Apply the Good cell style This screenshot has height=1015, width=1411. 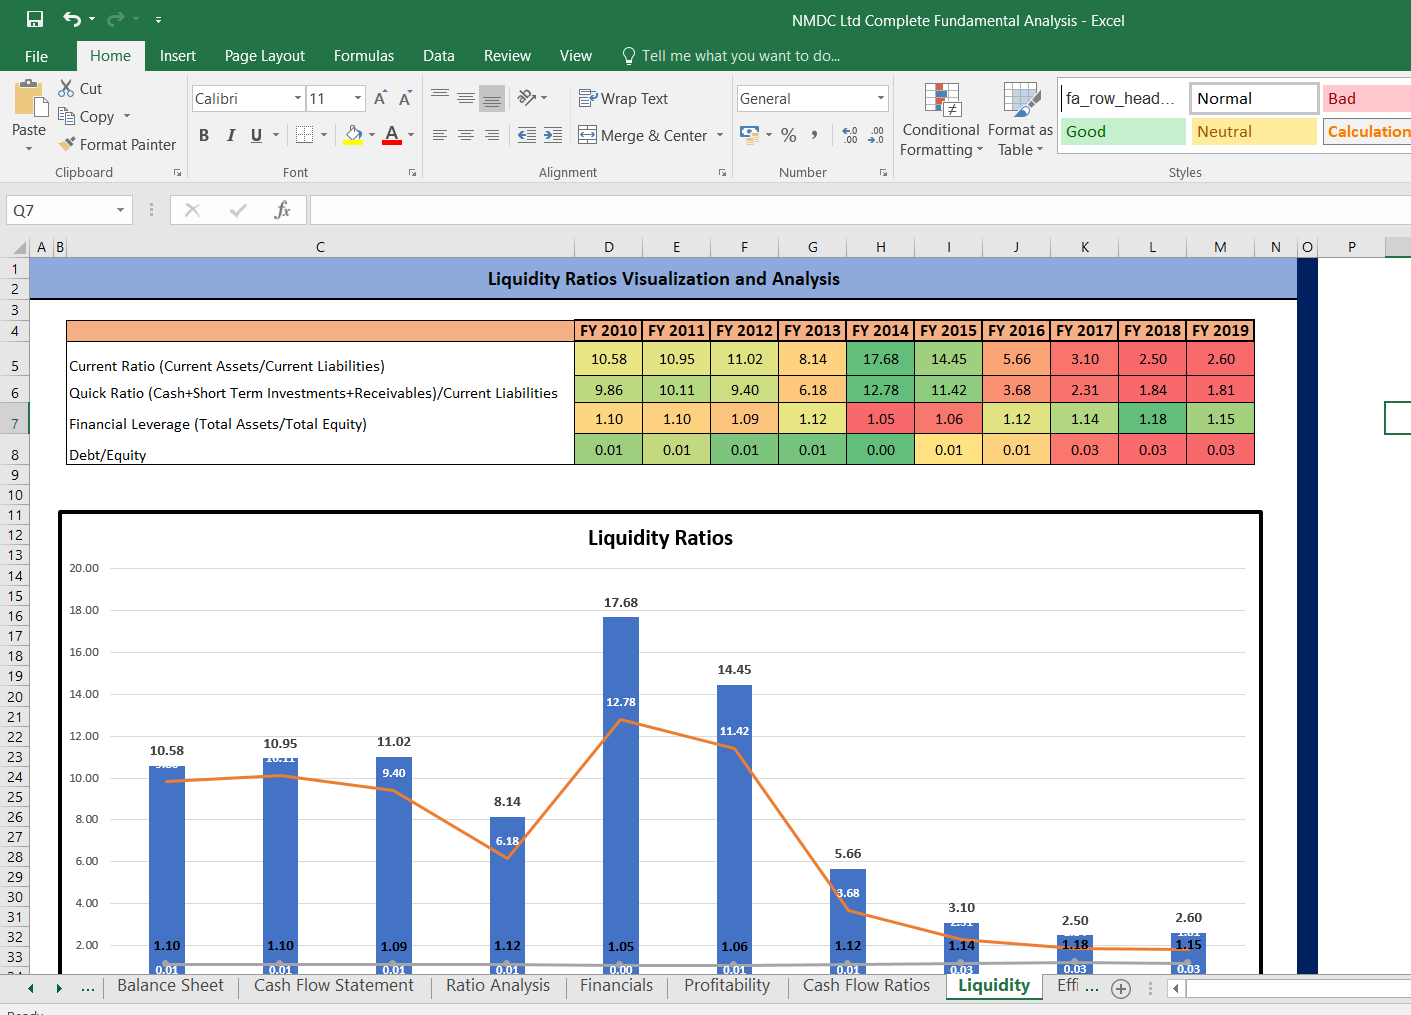point(1123,132)
